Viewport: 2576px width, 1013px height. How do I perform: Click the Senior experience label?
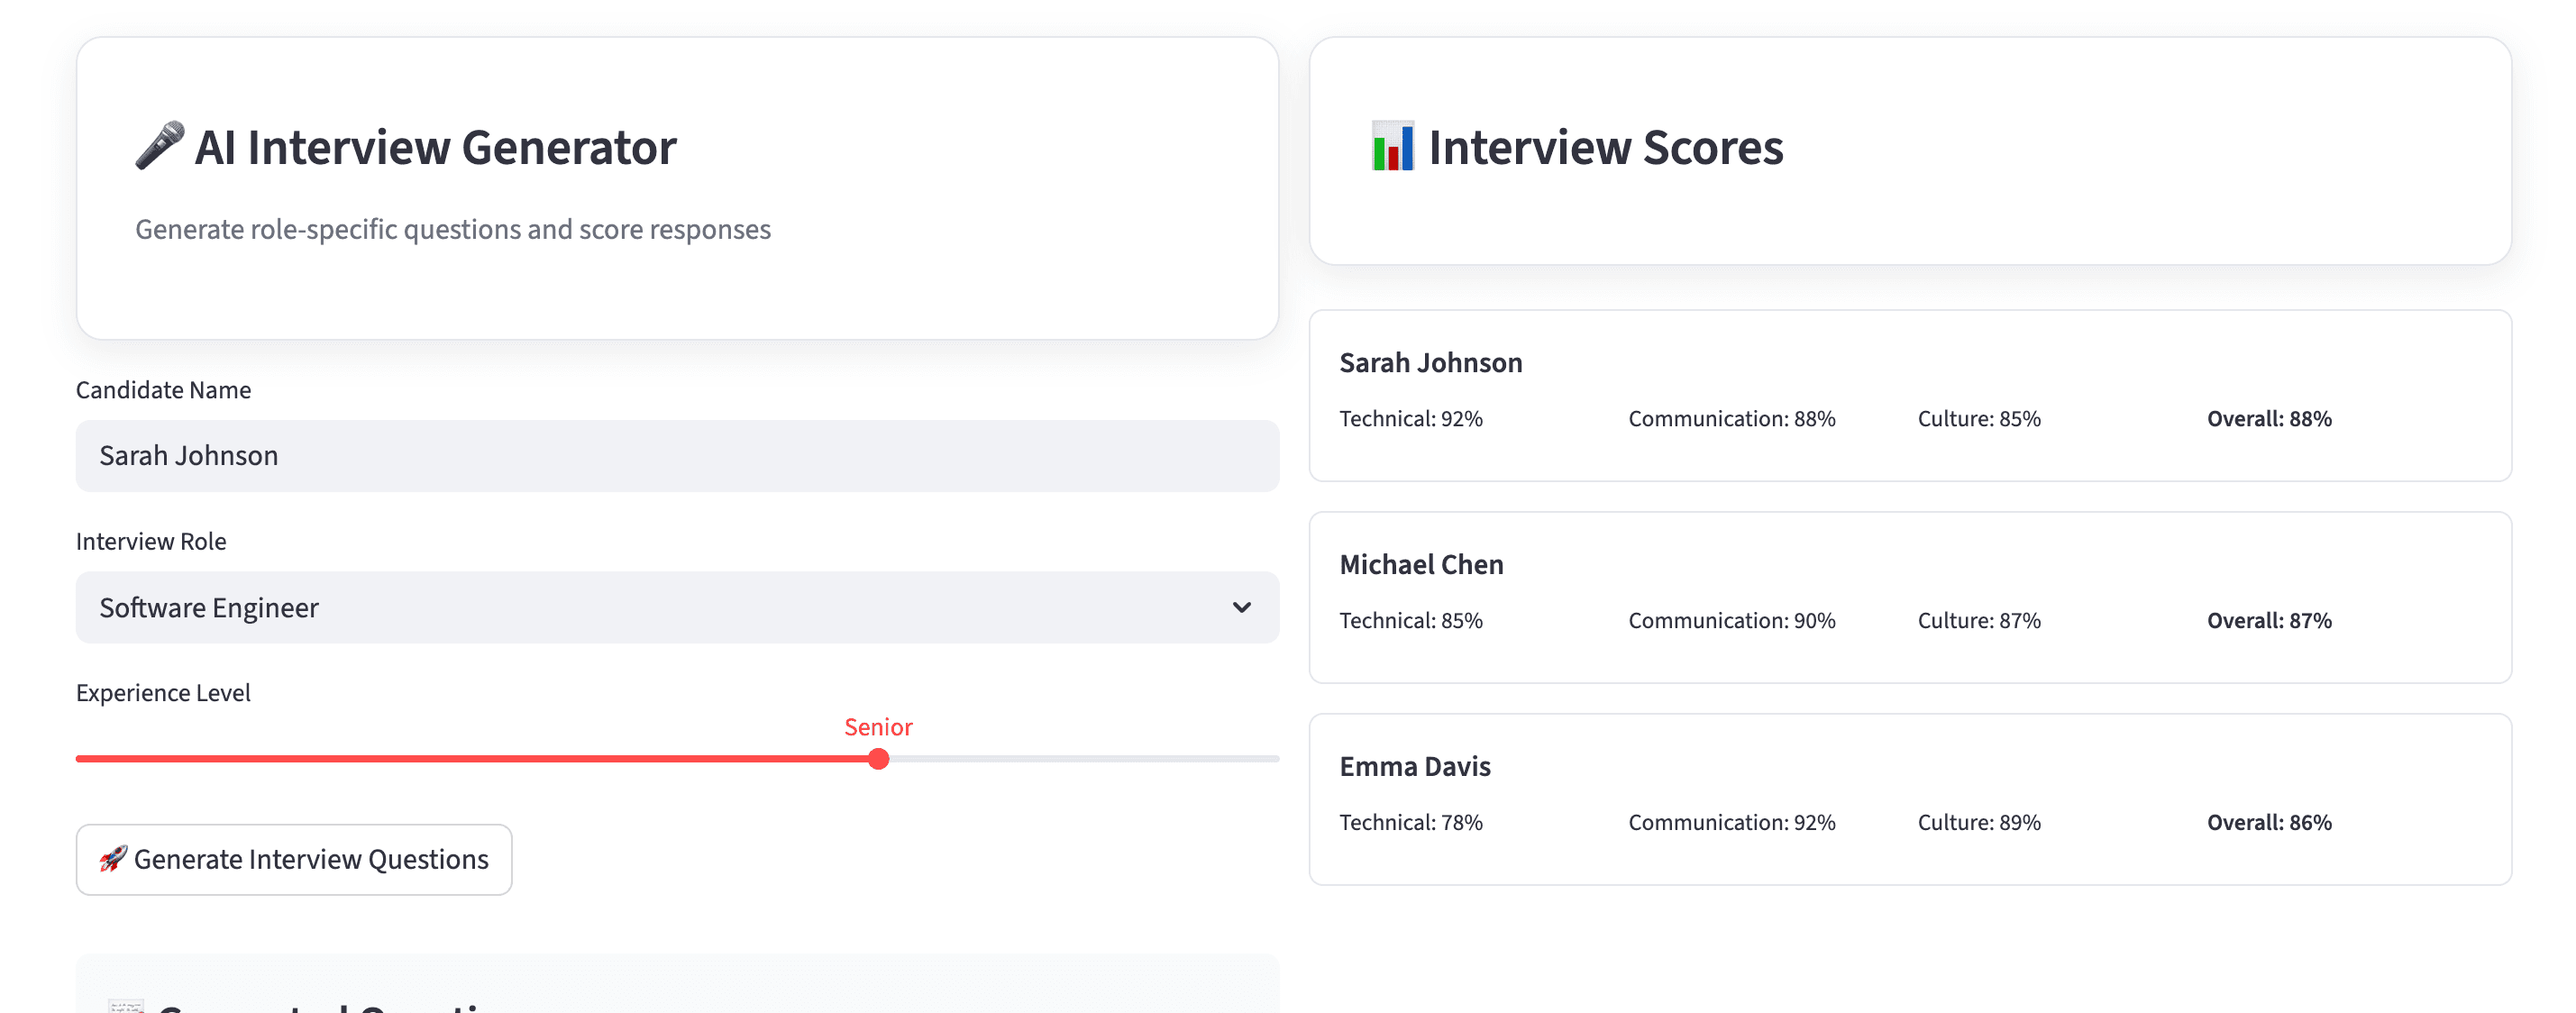click(878, 727)
